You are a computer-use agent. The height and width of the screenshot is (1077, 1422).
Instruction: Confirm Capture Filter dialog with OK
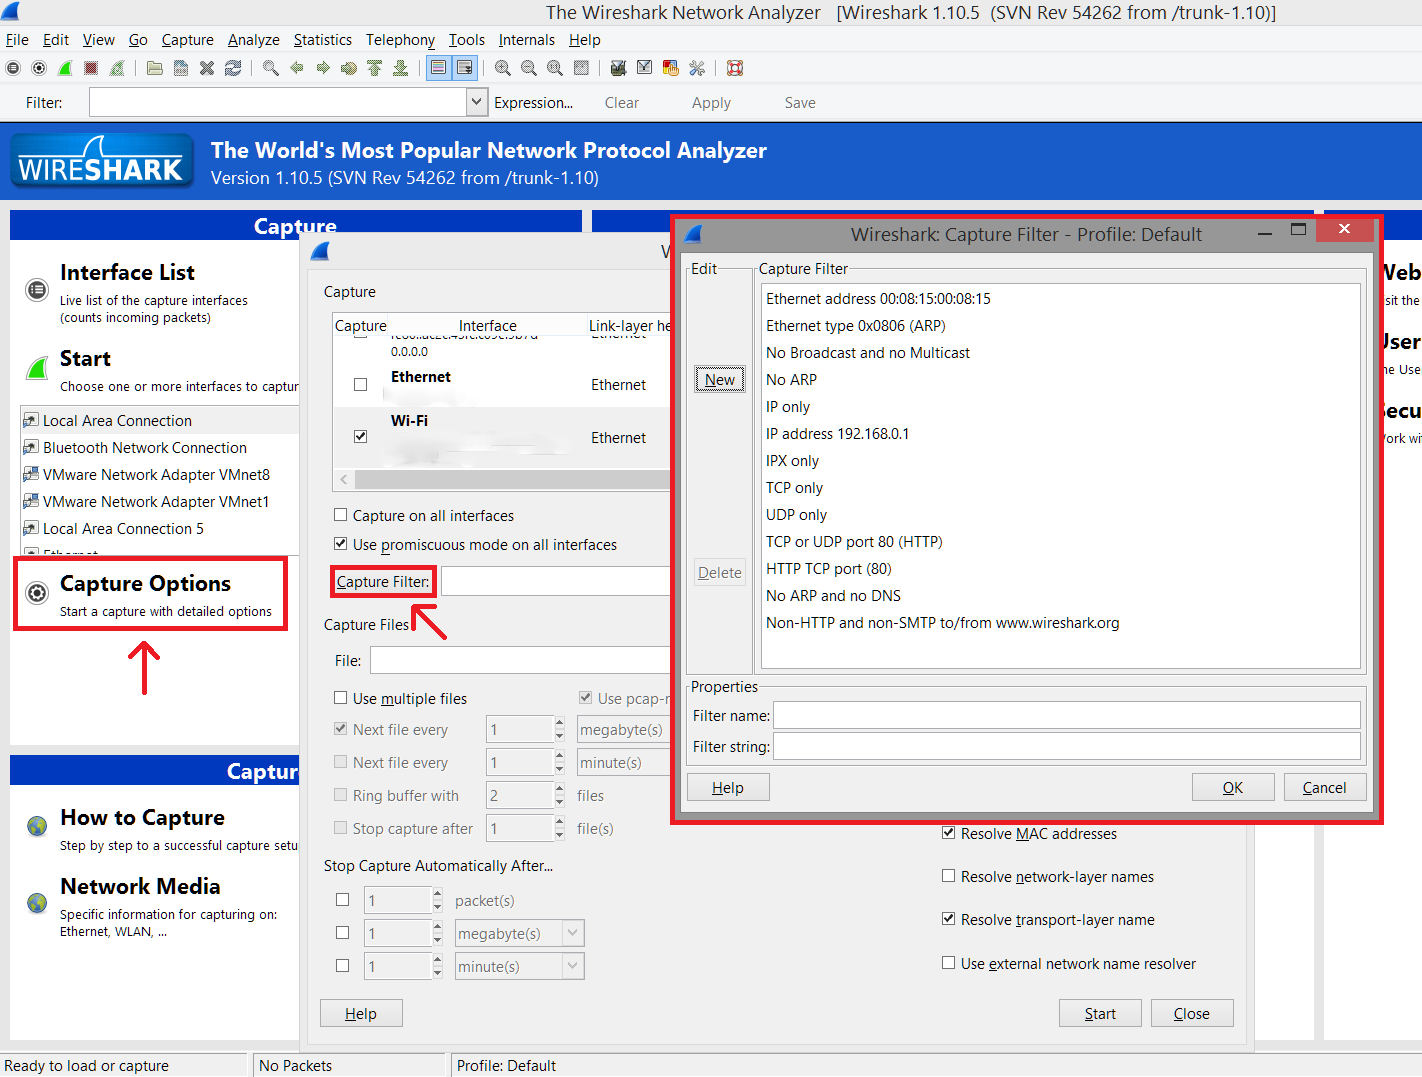point(1233,787)
